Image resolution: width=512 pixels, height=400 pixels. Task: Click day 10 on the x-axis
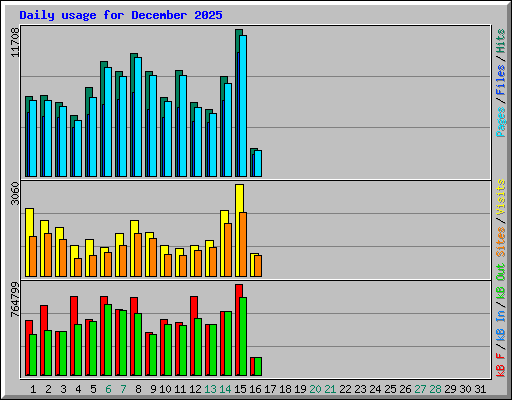(x=165, y=389)
